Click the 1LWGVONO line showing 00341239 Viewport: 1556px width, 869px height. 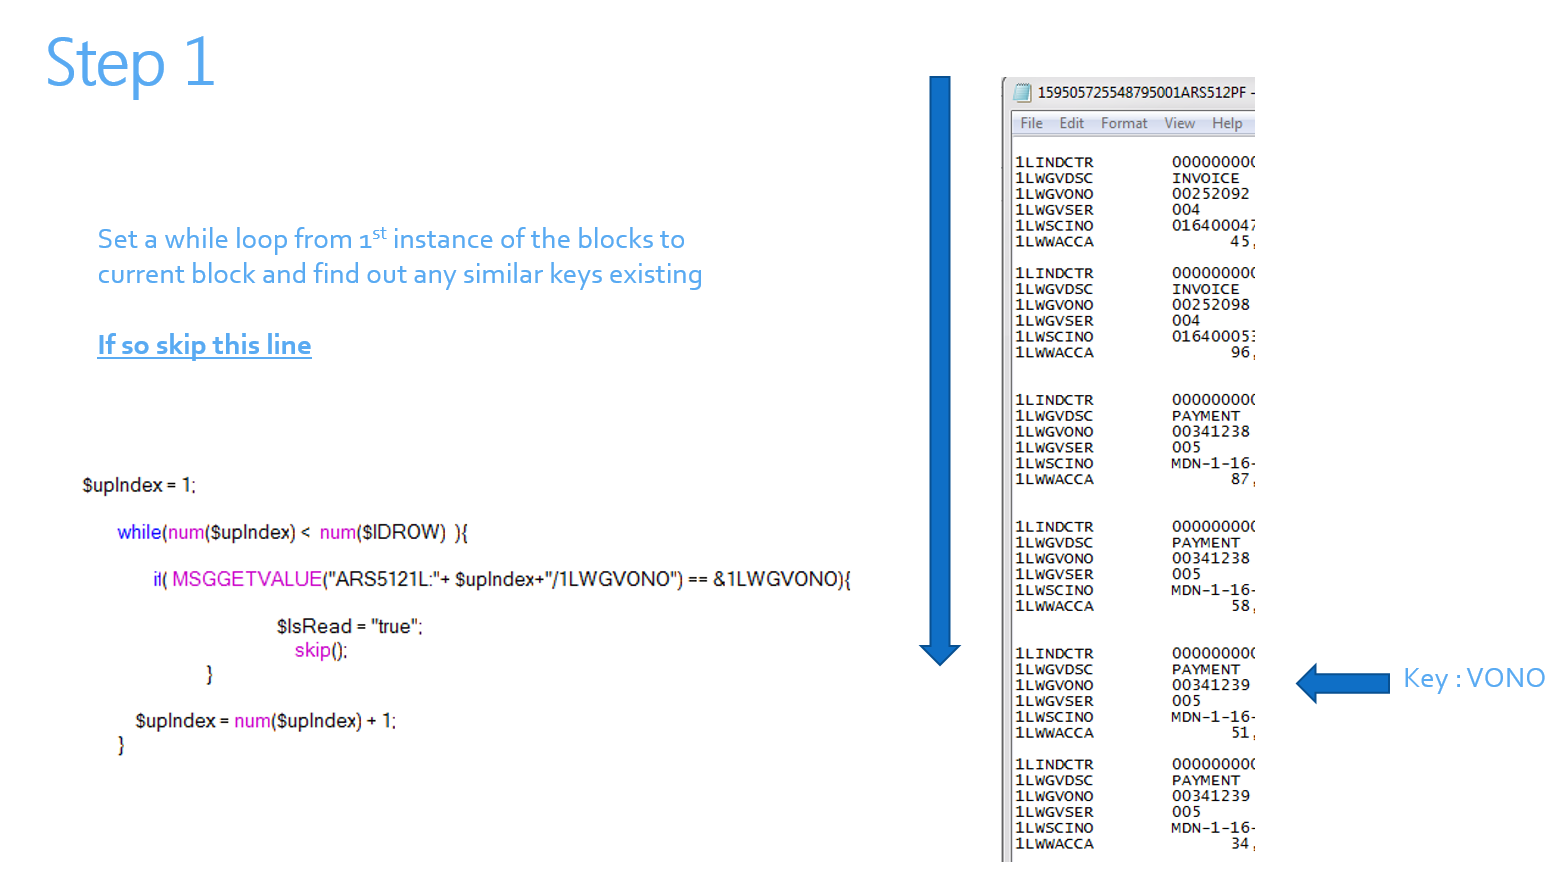coord(1211,685)
